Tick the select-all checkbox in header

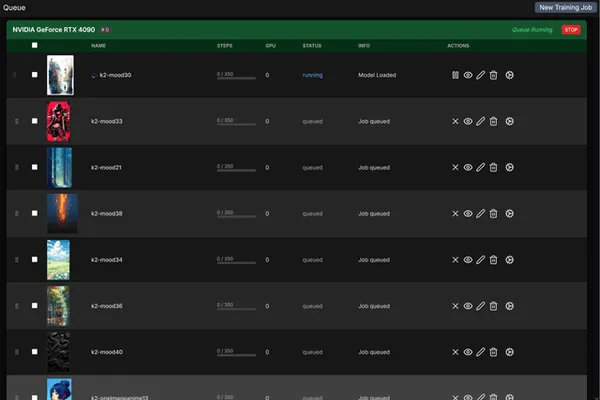[34, 45]
